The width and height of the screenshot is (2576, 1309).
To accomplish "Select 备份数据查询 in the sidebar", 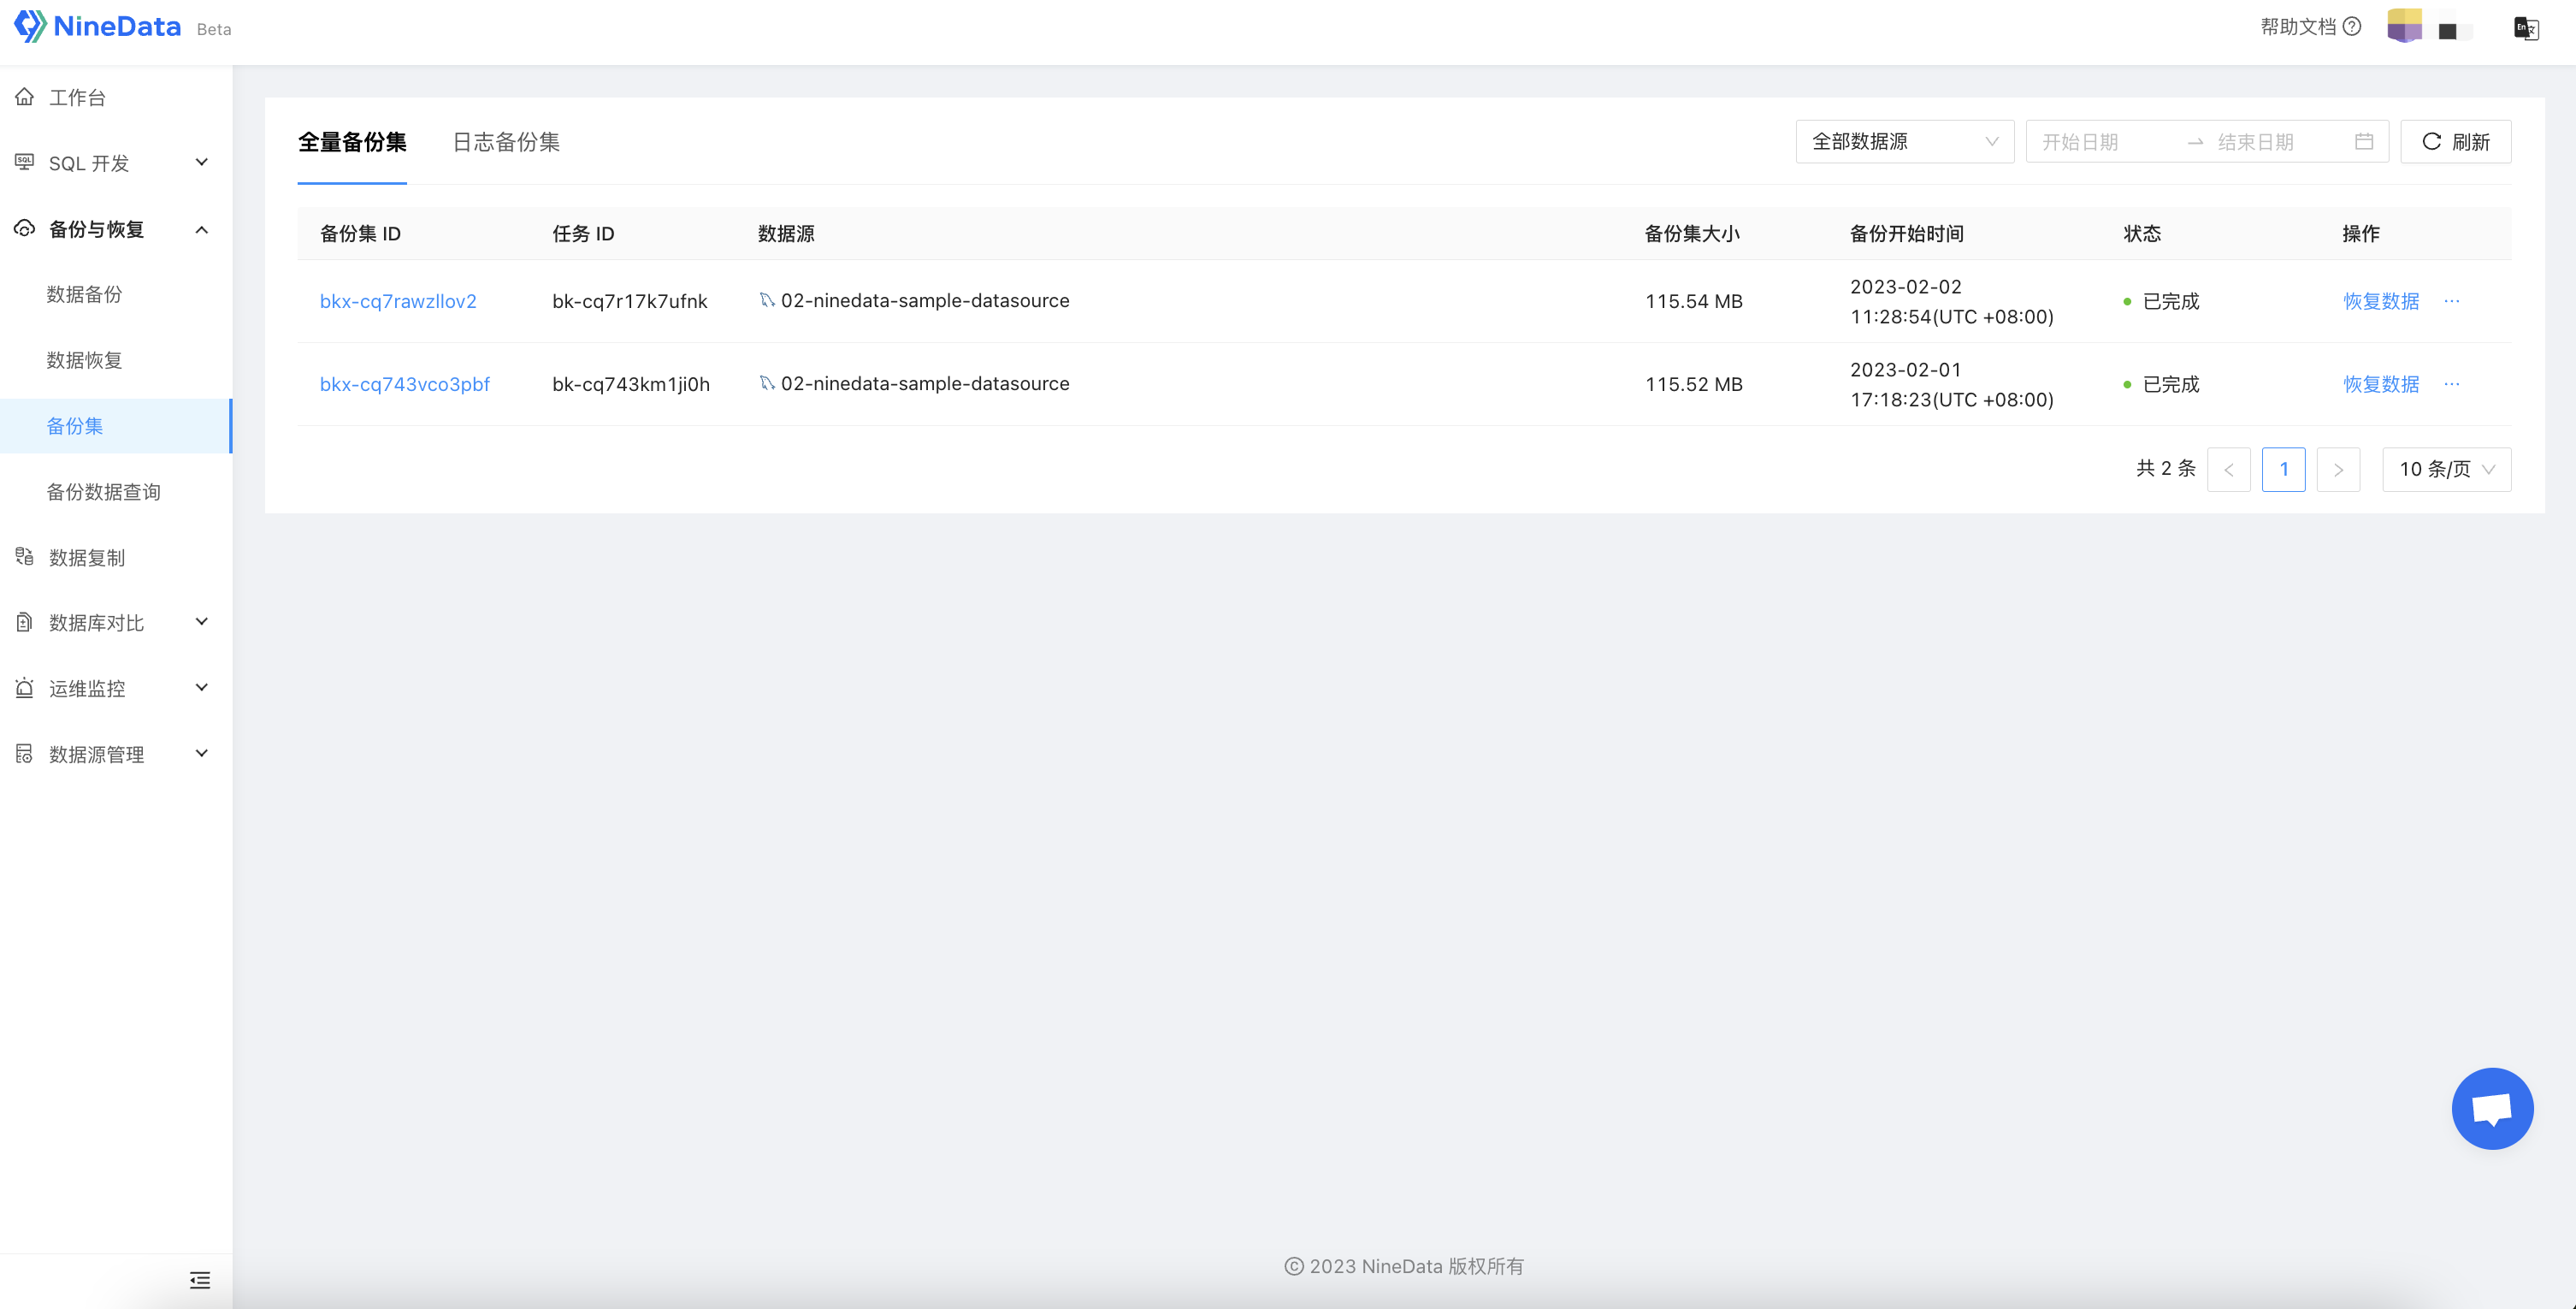I will [104, 492].
